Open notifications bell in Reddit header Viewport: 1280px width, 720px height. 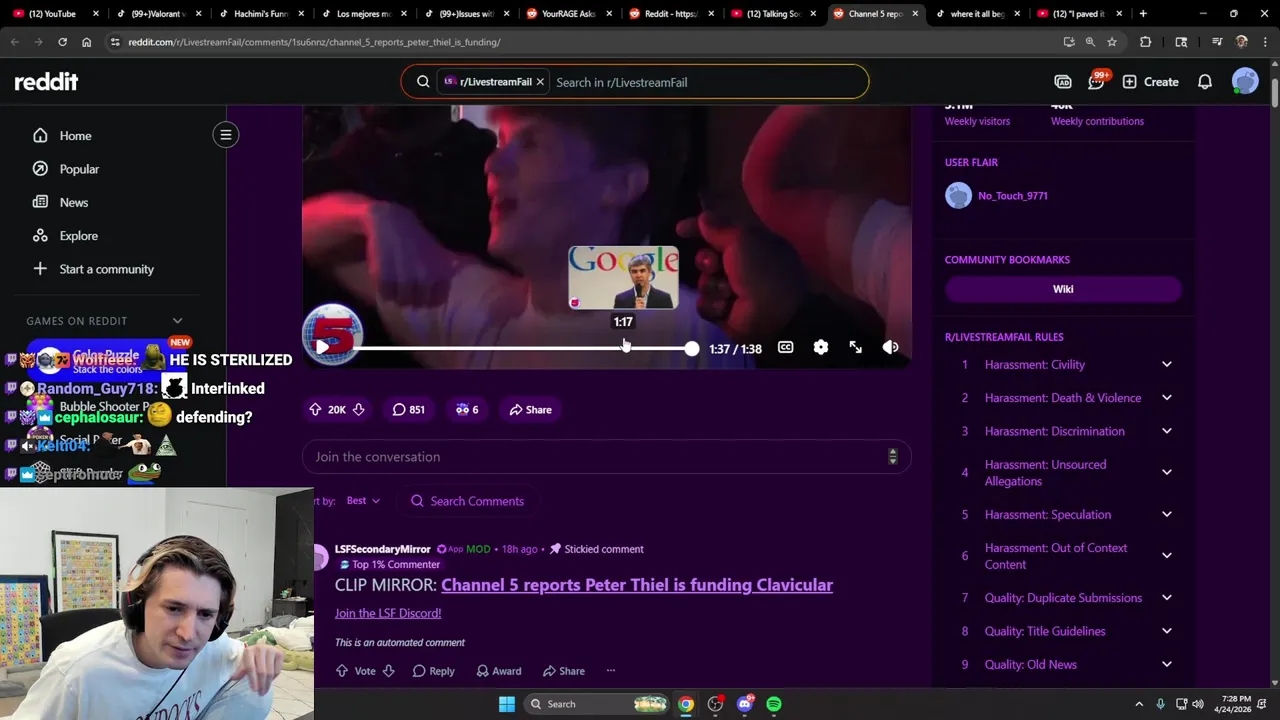tap(1205, 82)
